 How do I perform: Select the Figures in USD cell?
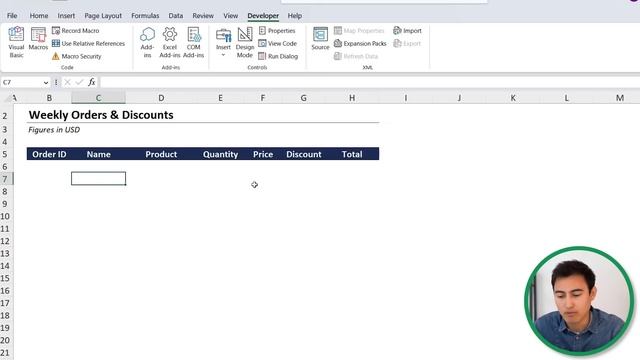point(54,130)
